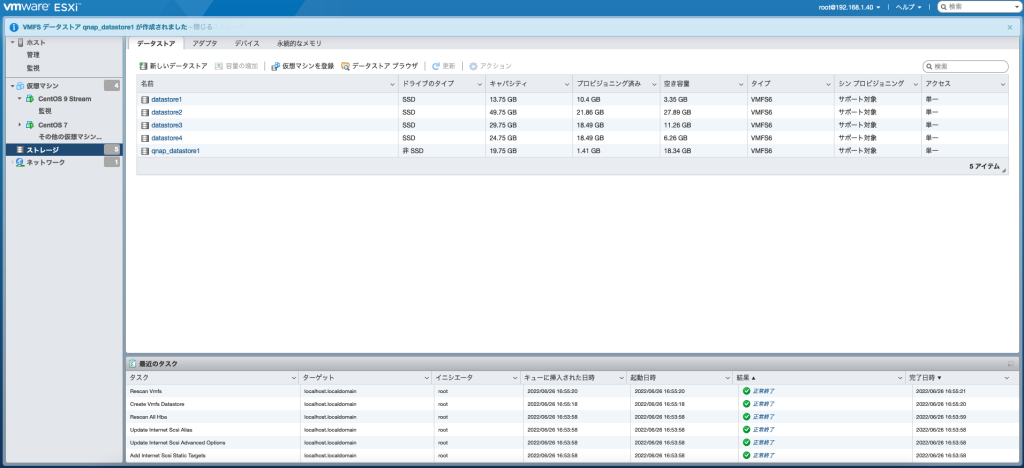The height and width of the screenshot is (468, 1024).
Task: Click the CentOS 9 Stream VM icon
Action: click(31, 99)
